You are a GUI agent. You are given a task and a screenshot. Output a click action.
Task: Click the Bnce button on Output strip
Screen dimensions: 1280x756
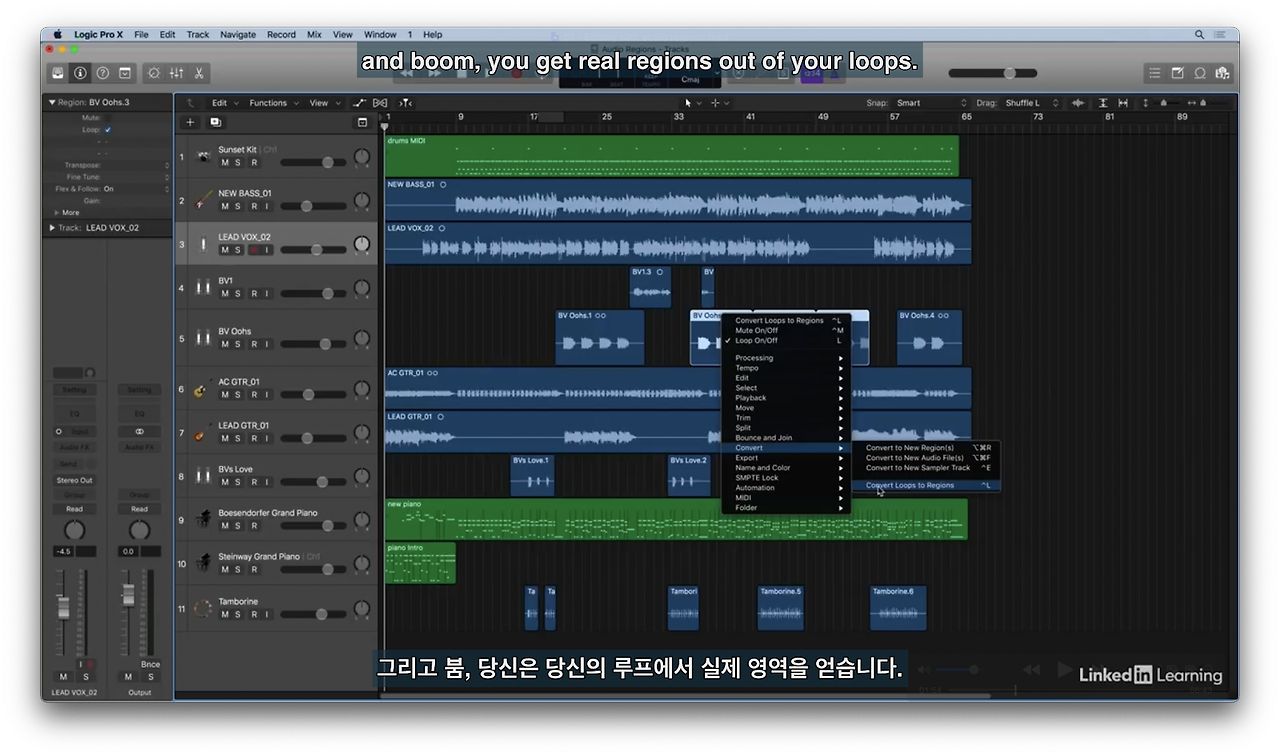150,664
